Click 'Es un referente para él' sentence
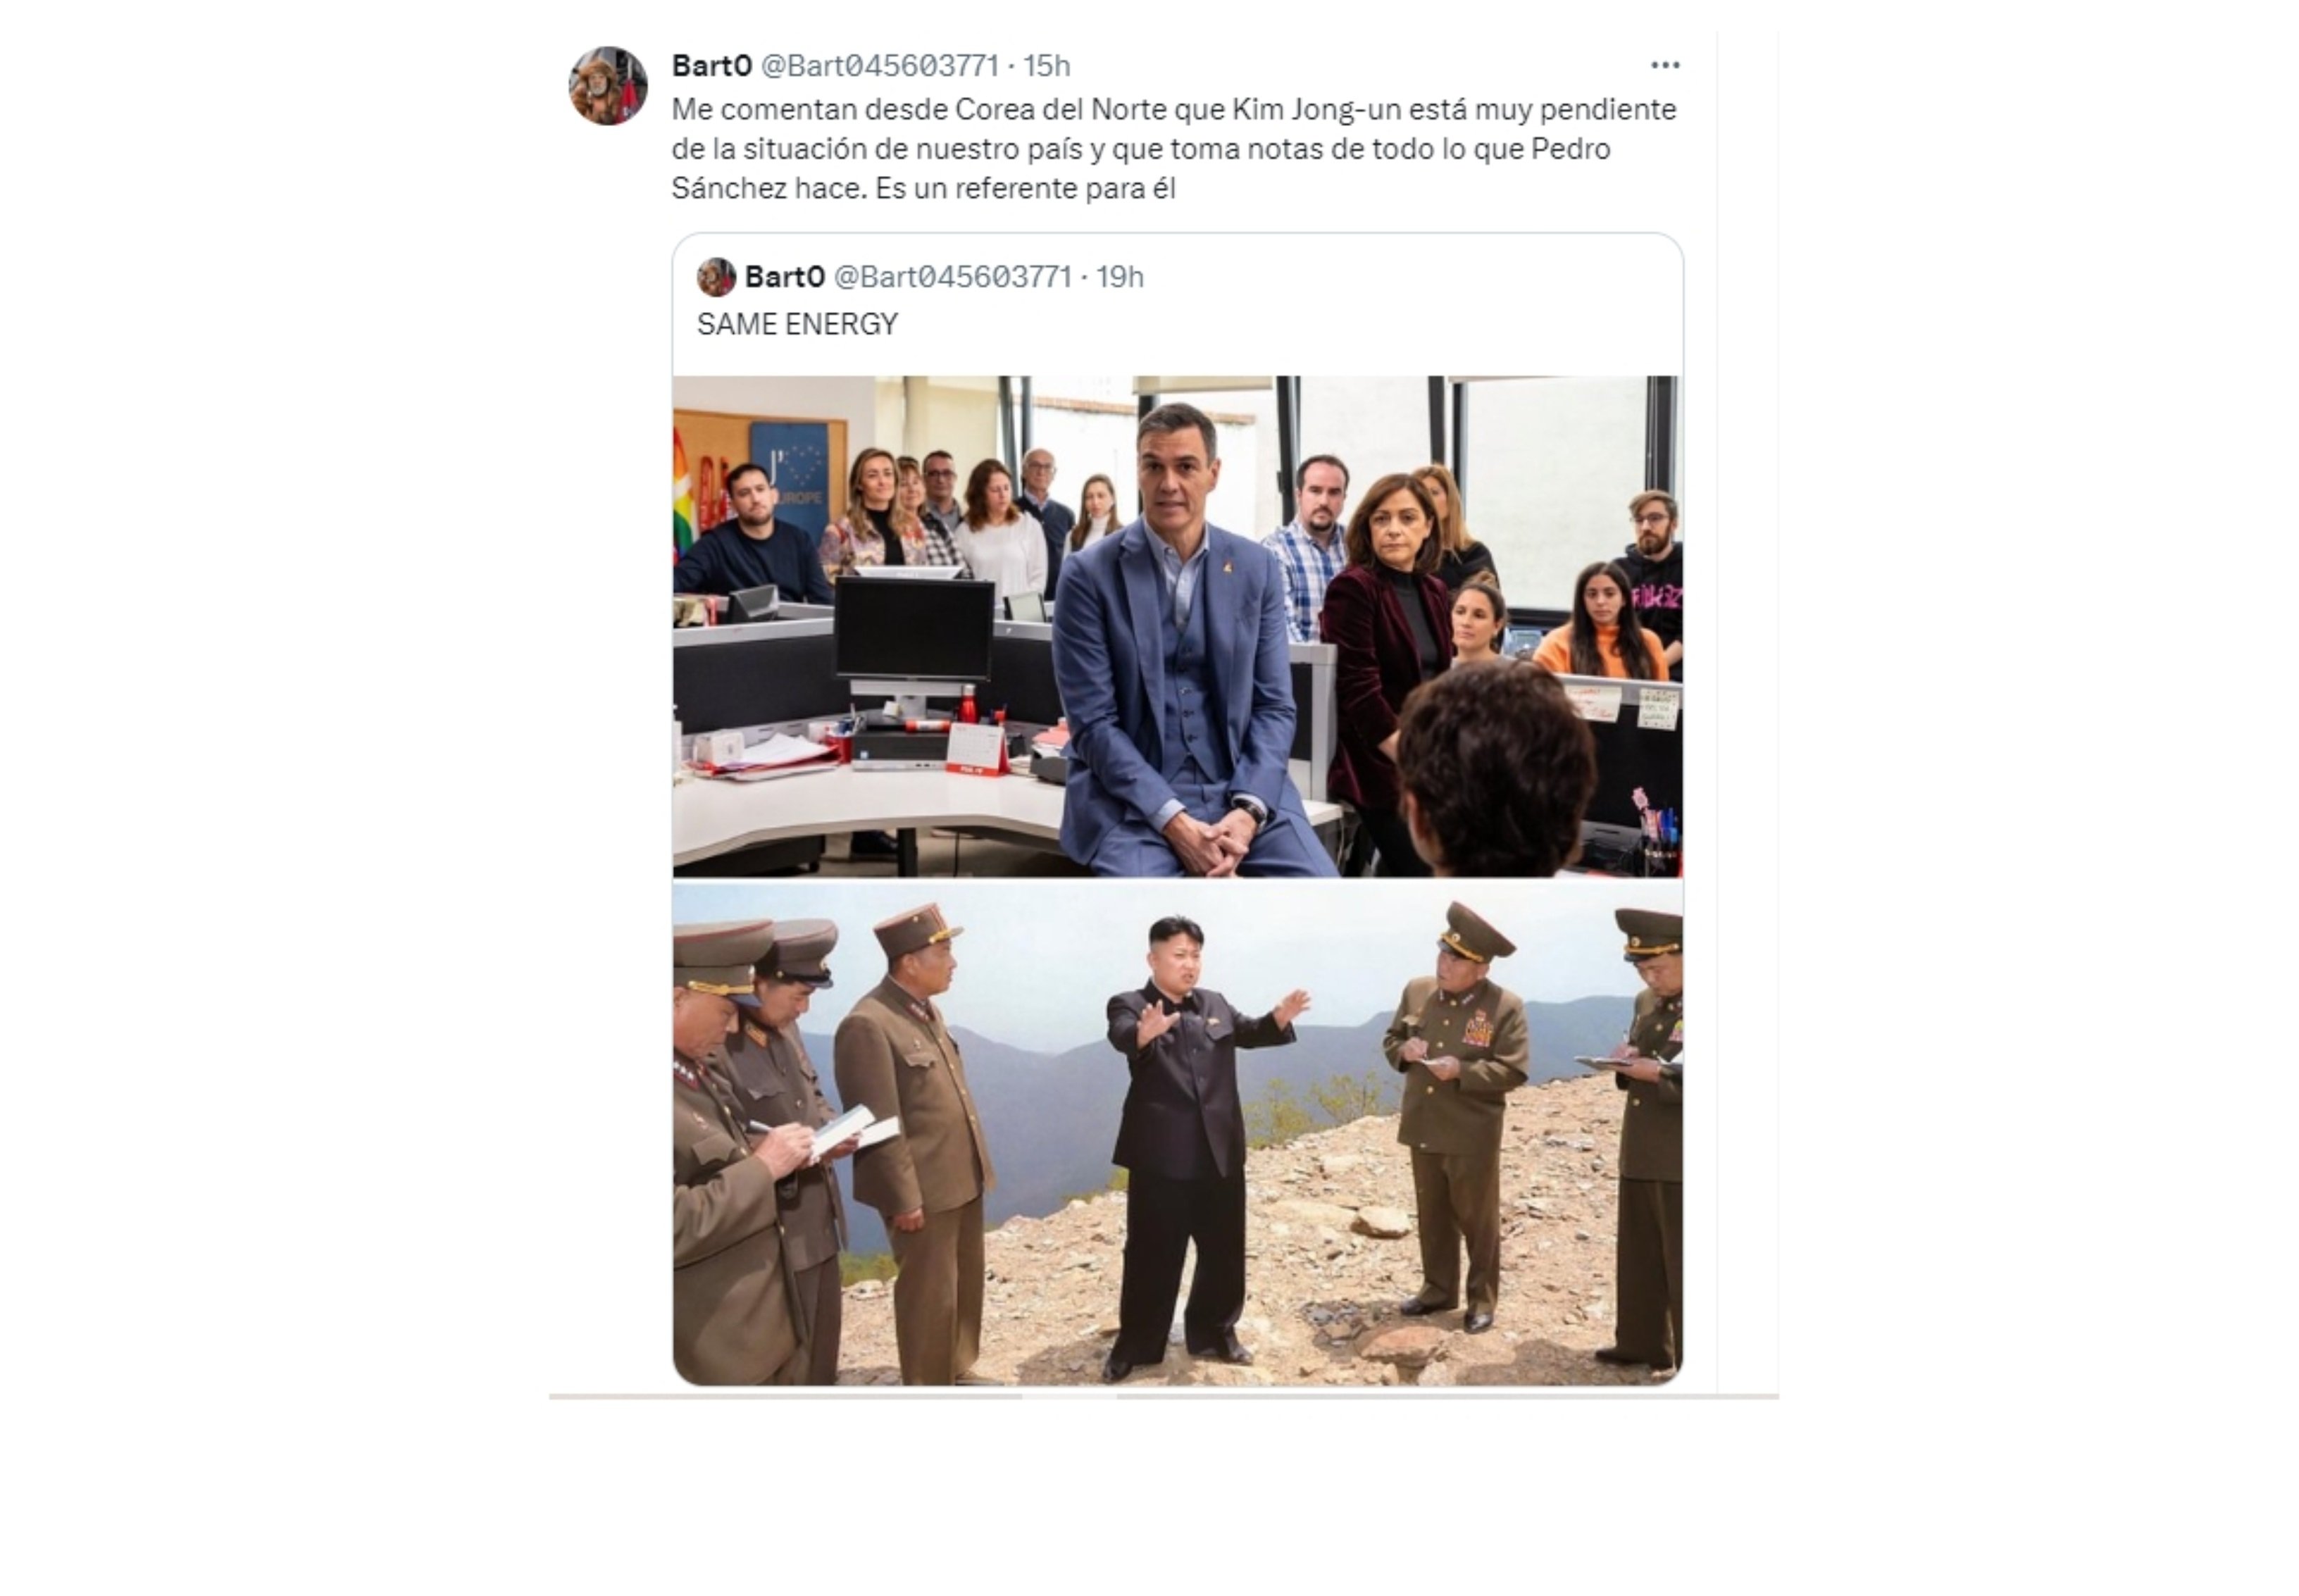The image size is (2299, 1596). pyautogui.click(x=1025, y=189)
